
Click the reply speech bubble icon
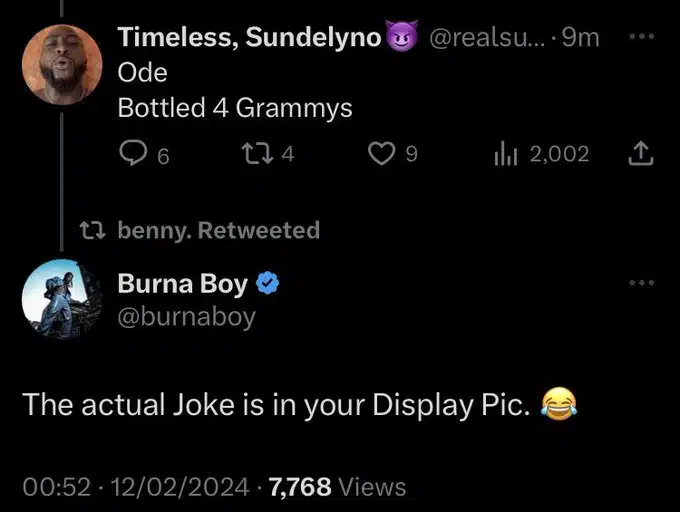point(133,153)
